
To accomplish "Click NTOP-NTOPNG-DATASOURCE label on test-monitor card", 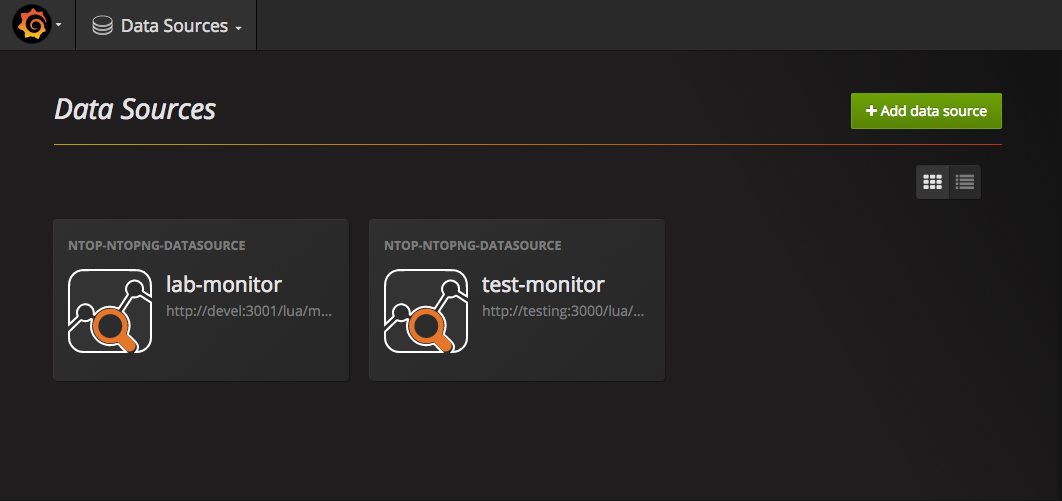I will tap(473, 246).
